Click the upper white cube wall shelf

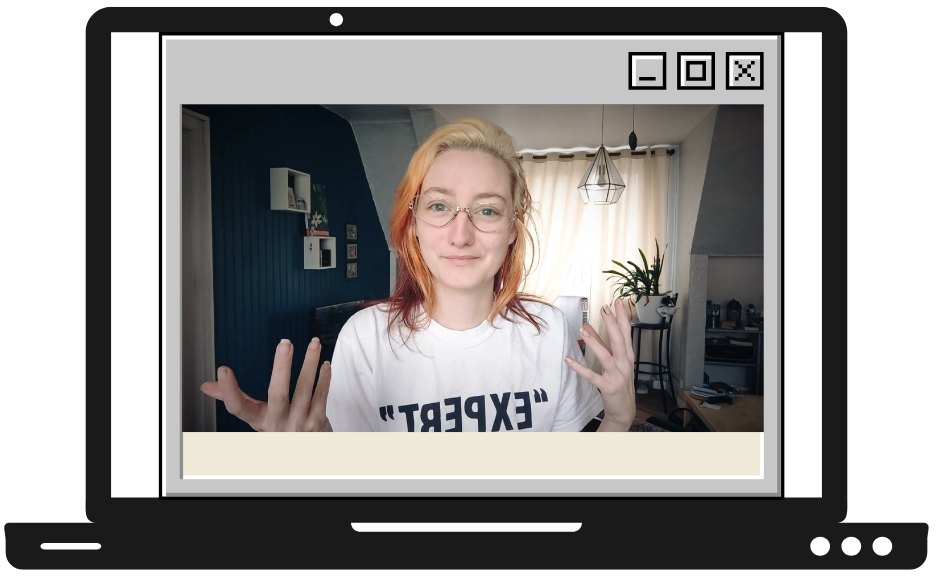click(289, 189)
